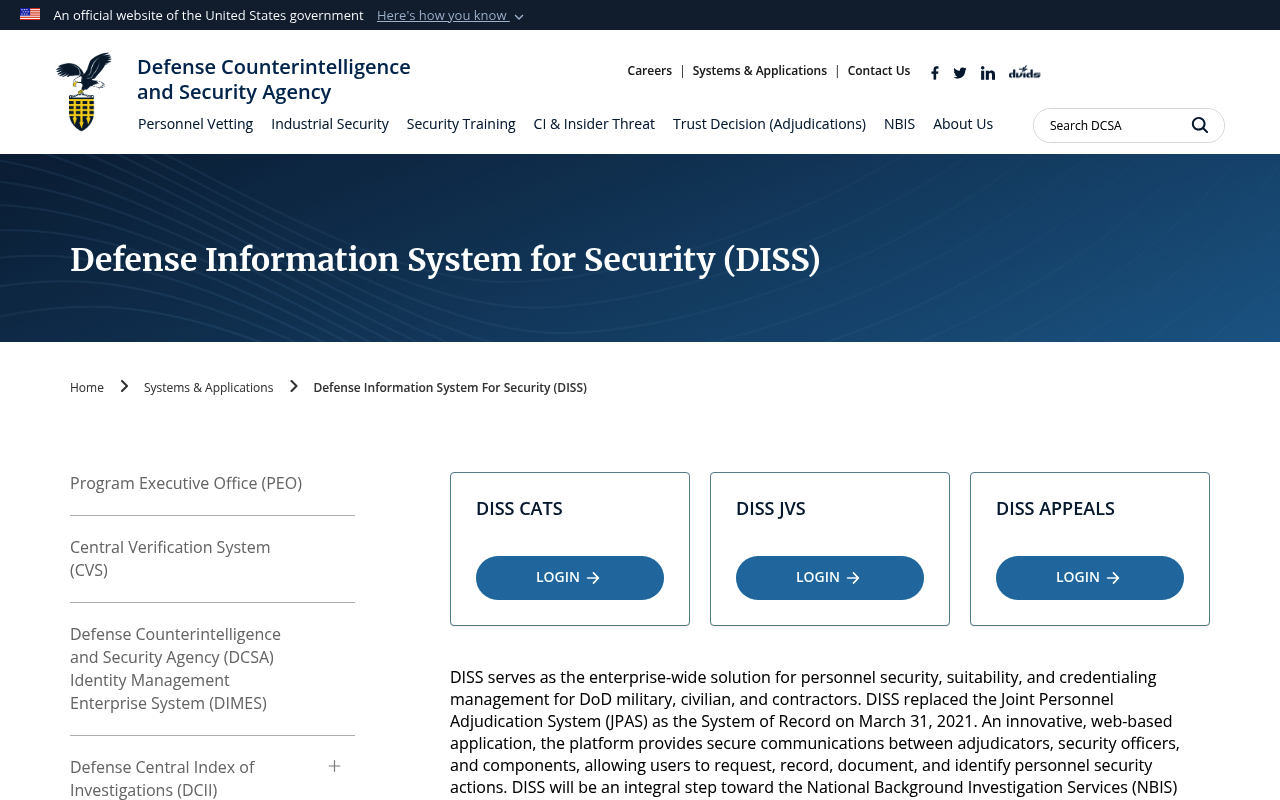Image resolution: width=1280 pixels, height=800 pixels.
Task: Click the DISS APPEALS card heading
Action: pos(1055,508)
